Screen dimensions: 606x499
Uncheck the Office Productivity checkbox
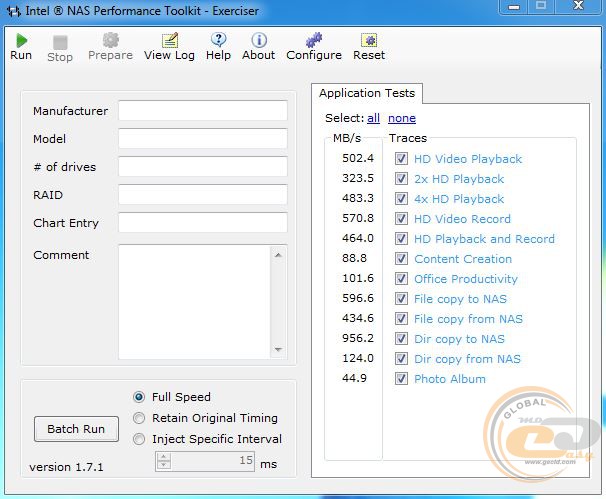(x=401, y=279)
